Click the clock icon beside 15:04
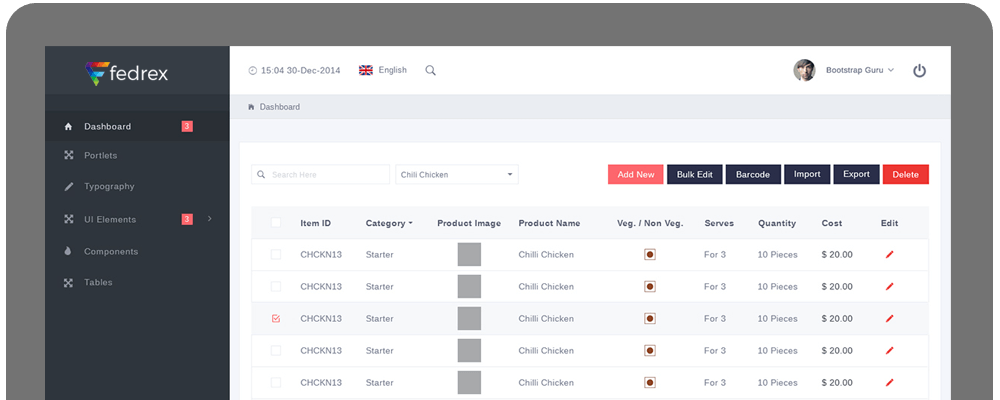 (x=253, y=71)
